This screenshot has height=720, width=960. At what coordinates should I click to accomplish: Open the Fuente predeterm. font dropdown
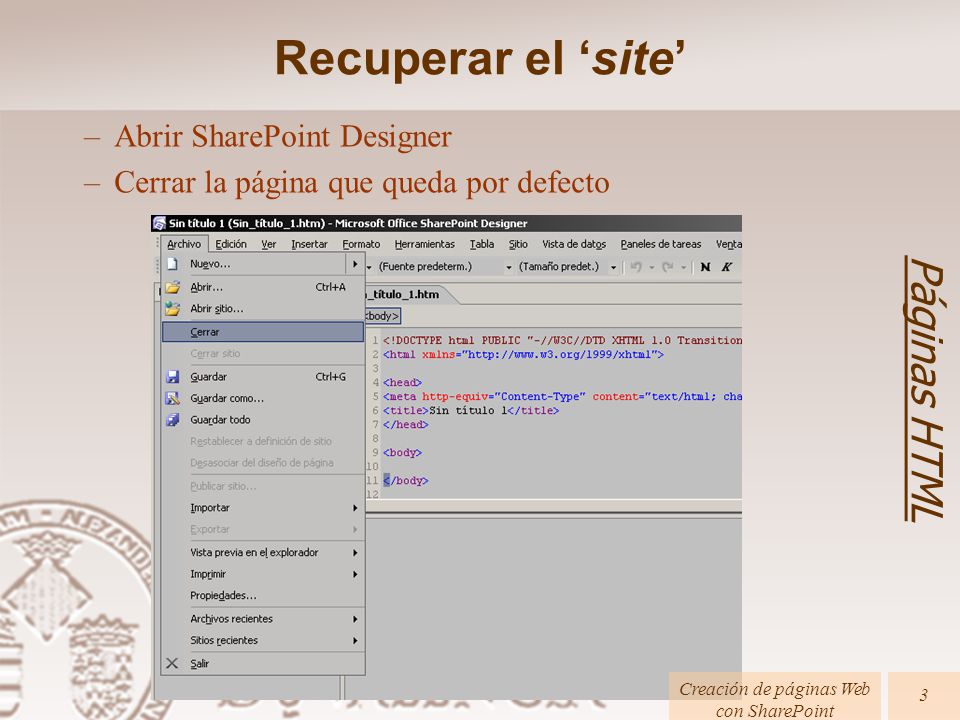508,267
